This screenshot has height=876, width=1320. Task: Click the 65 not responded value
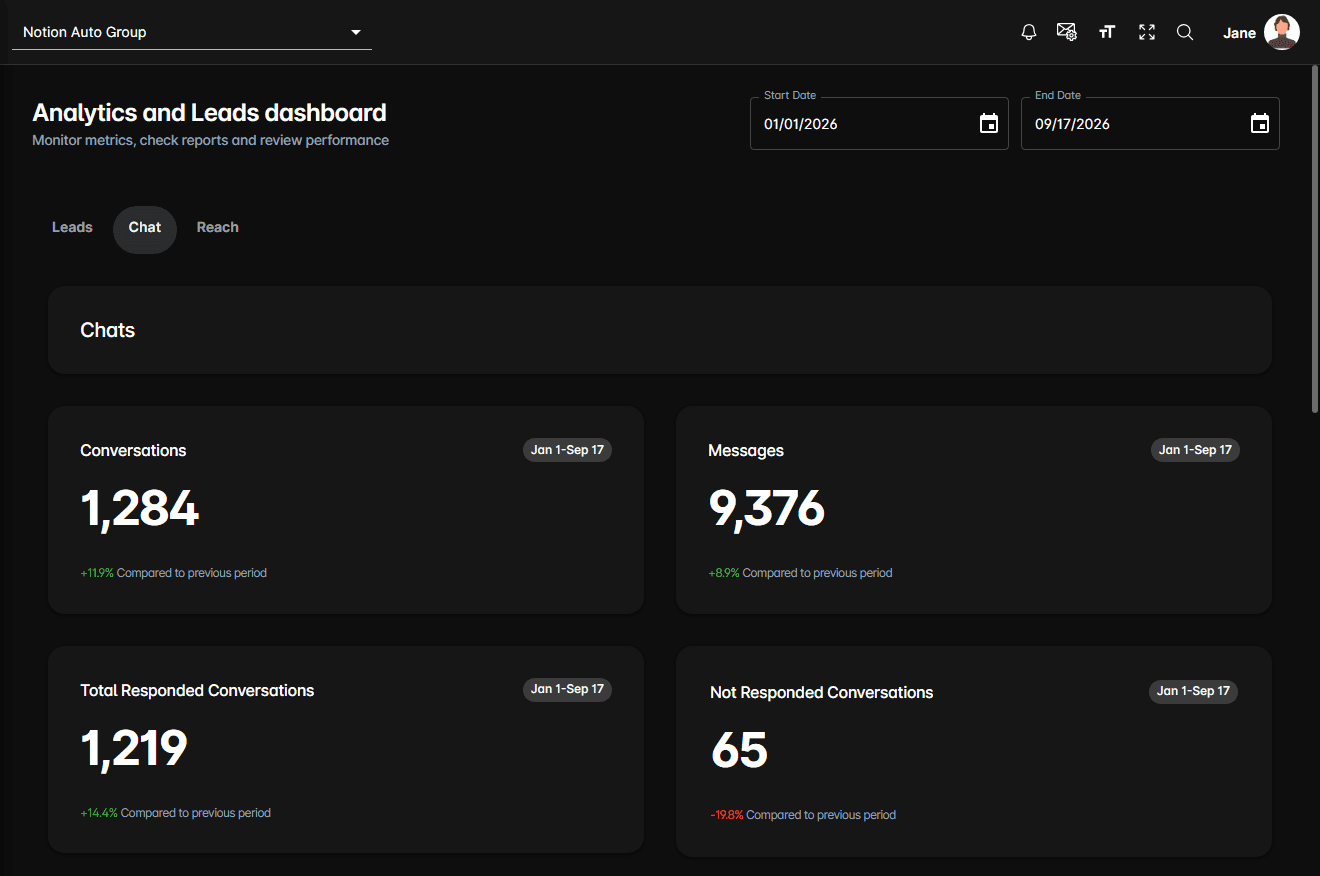pyautogui.click(x=739, y=751)
